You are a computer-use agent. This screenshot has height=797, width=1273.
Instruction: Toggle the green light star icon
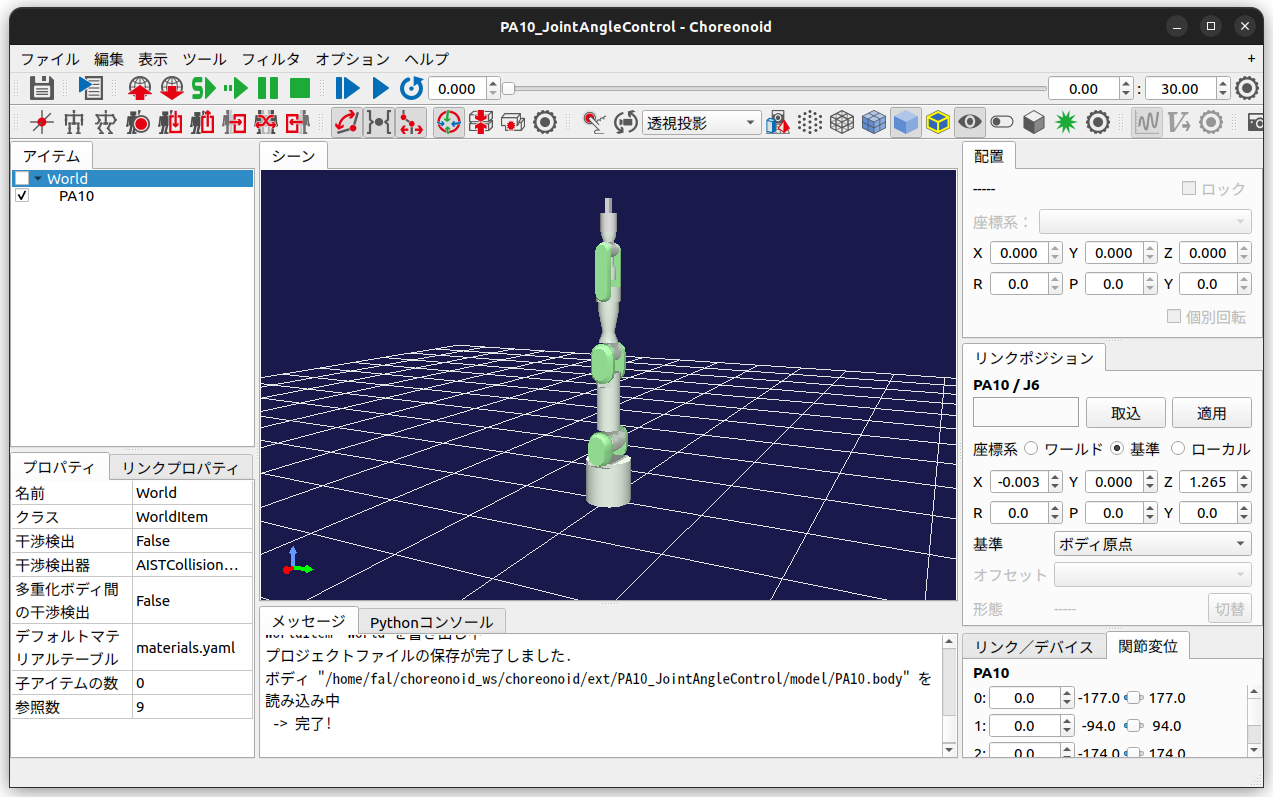point(1066,122)
